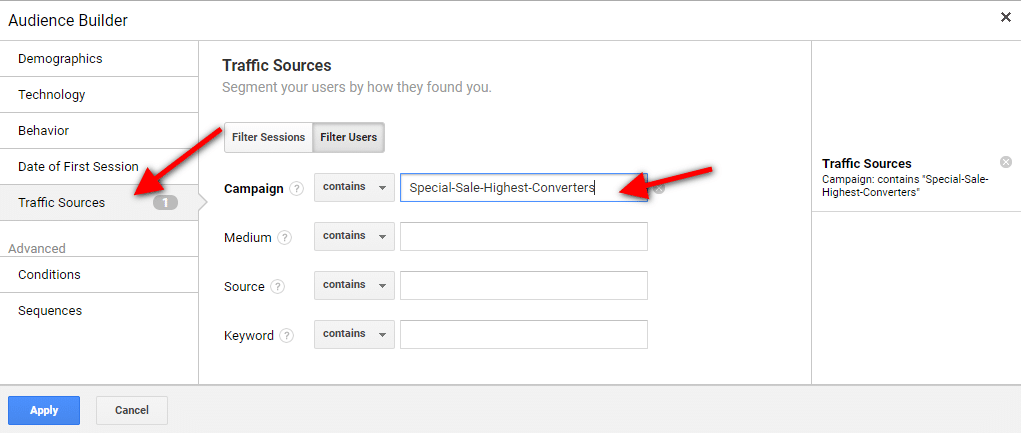Viewport: 1021px width, 433px height.
Task: Click into the Keyword text field
Action: pos(523,335)
